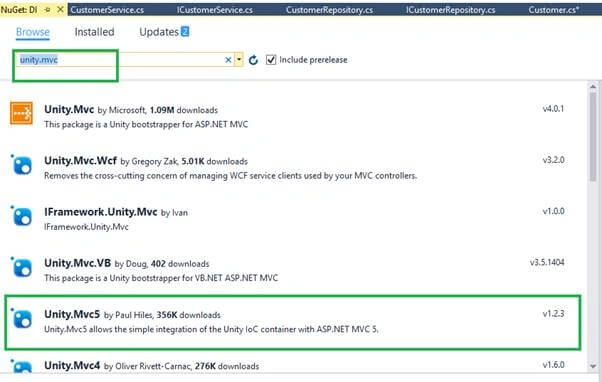Viewport: 602px width, 382px height.
Task: Click version v4.0.1 label
Action: coord(553,109)
